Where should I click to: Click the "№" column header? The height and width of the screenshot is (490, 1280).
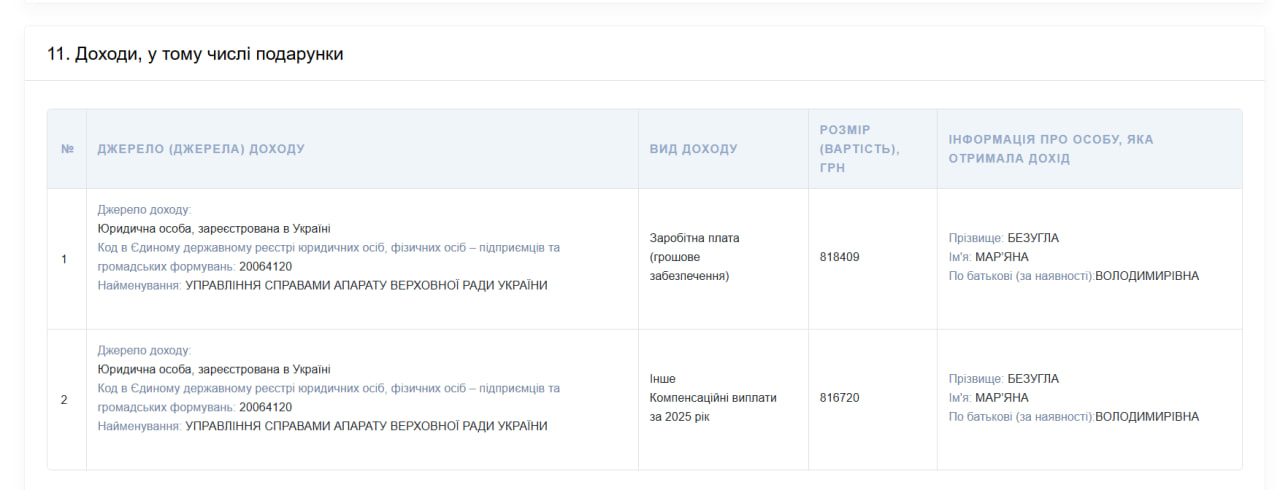pos(67,149)
